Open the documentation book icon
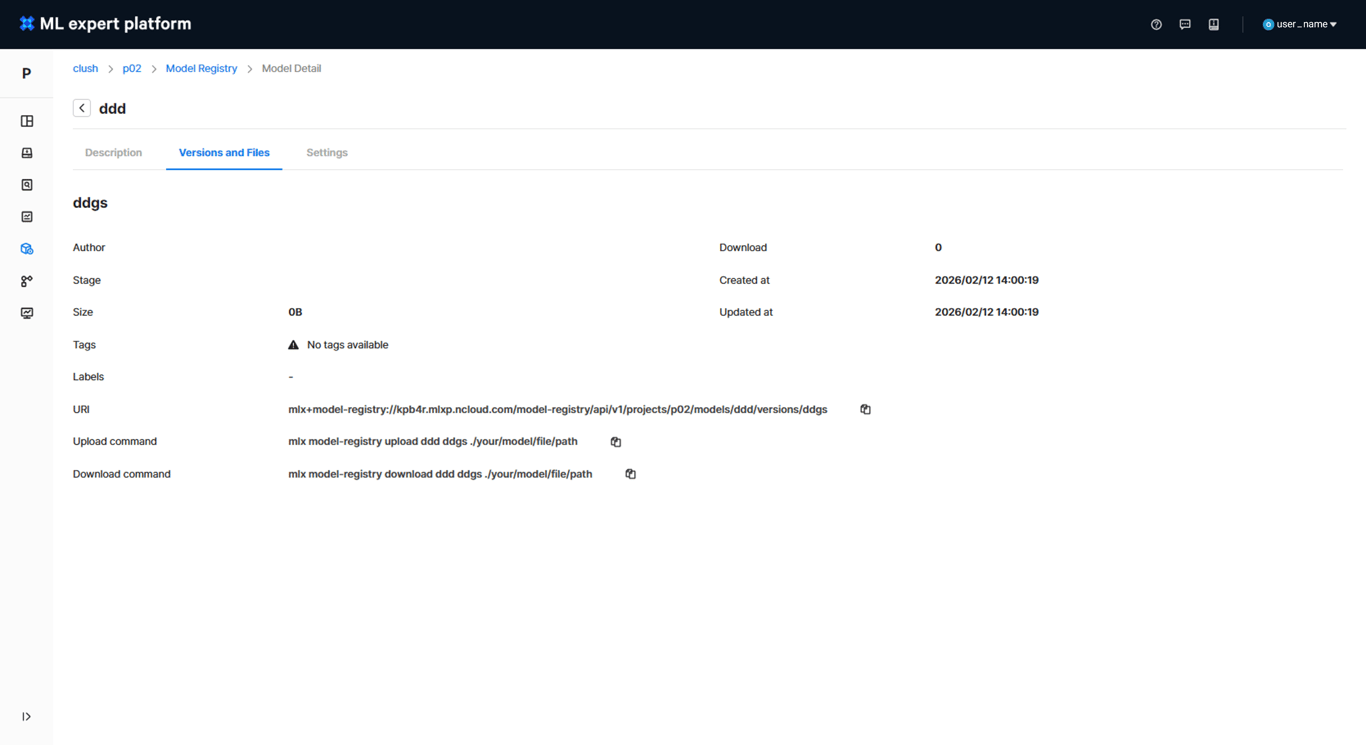The image size is (1366, 745). click(1214, 24)
